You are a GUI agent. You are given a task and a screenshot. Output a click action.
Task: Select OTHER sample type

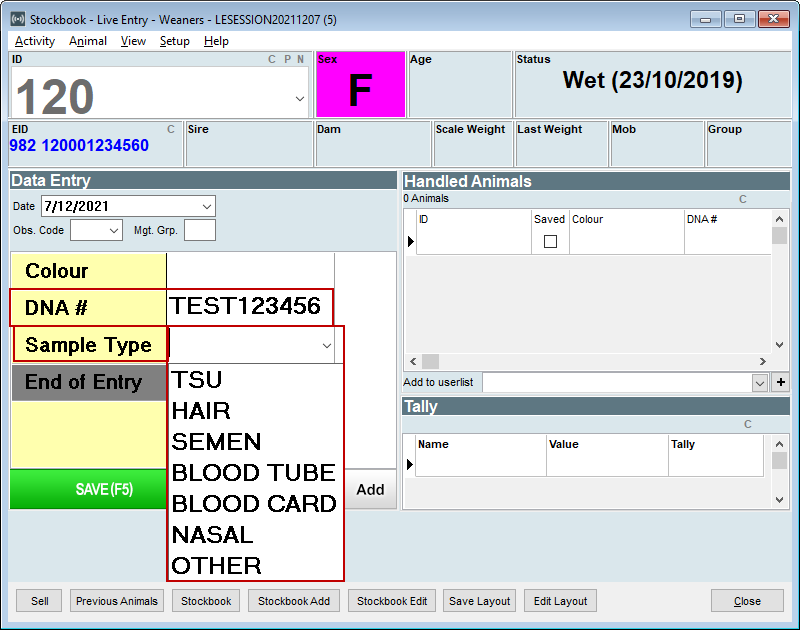pyautogui.click(x=255, y=566)
